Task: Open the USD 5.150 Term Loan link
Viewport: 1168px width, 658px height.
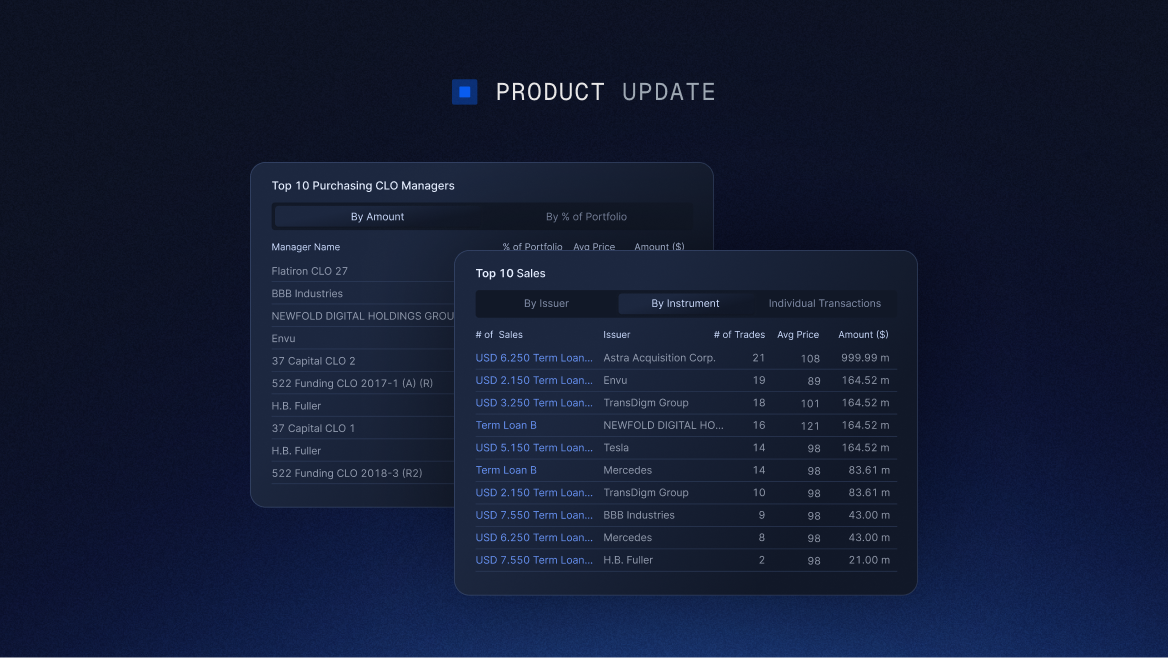Action: [534, 447]
